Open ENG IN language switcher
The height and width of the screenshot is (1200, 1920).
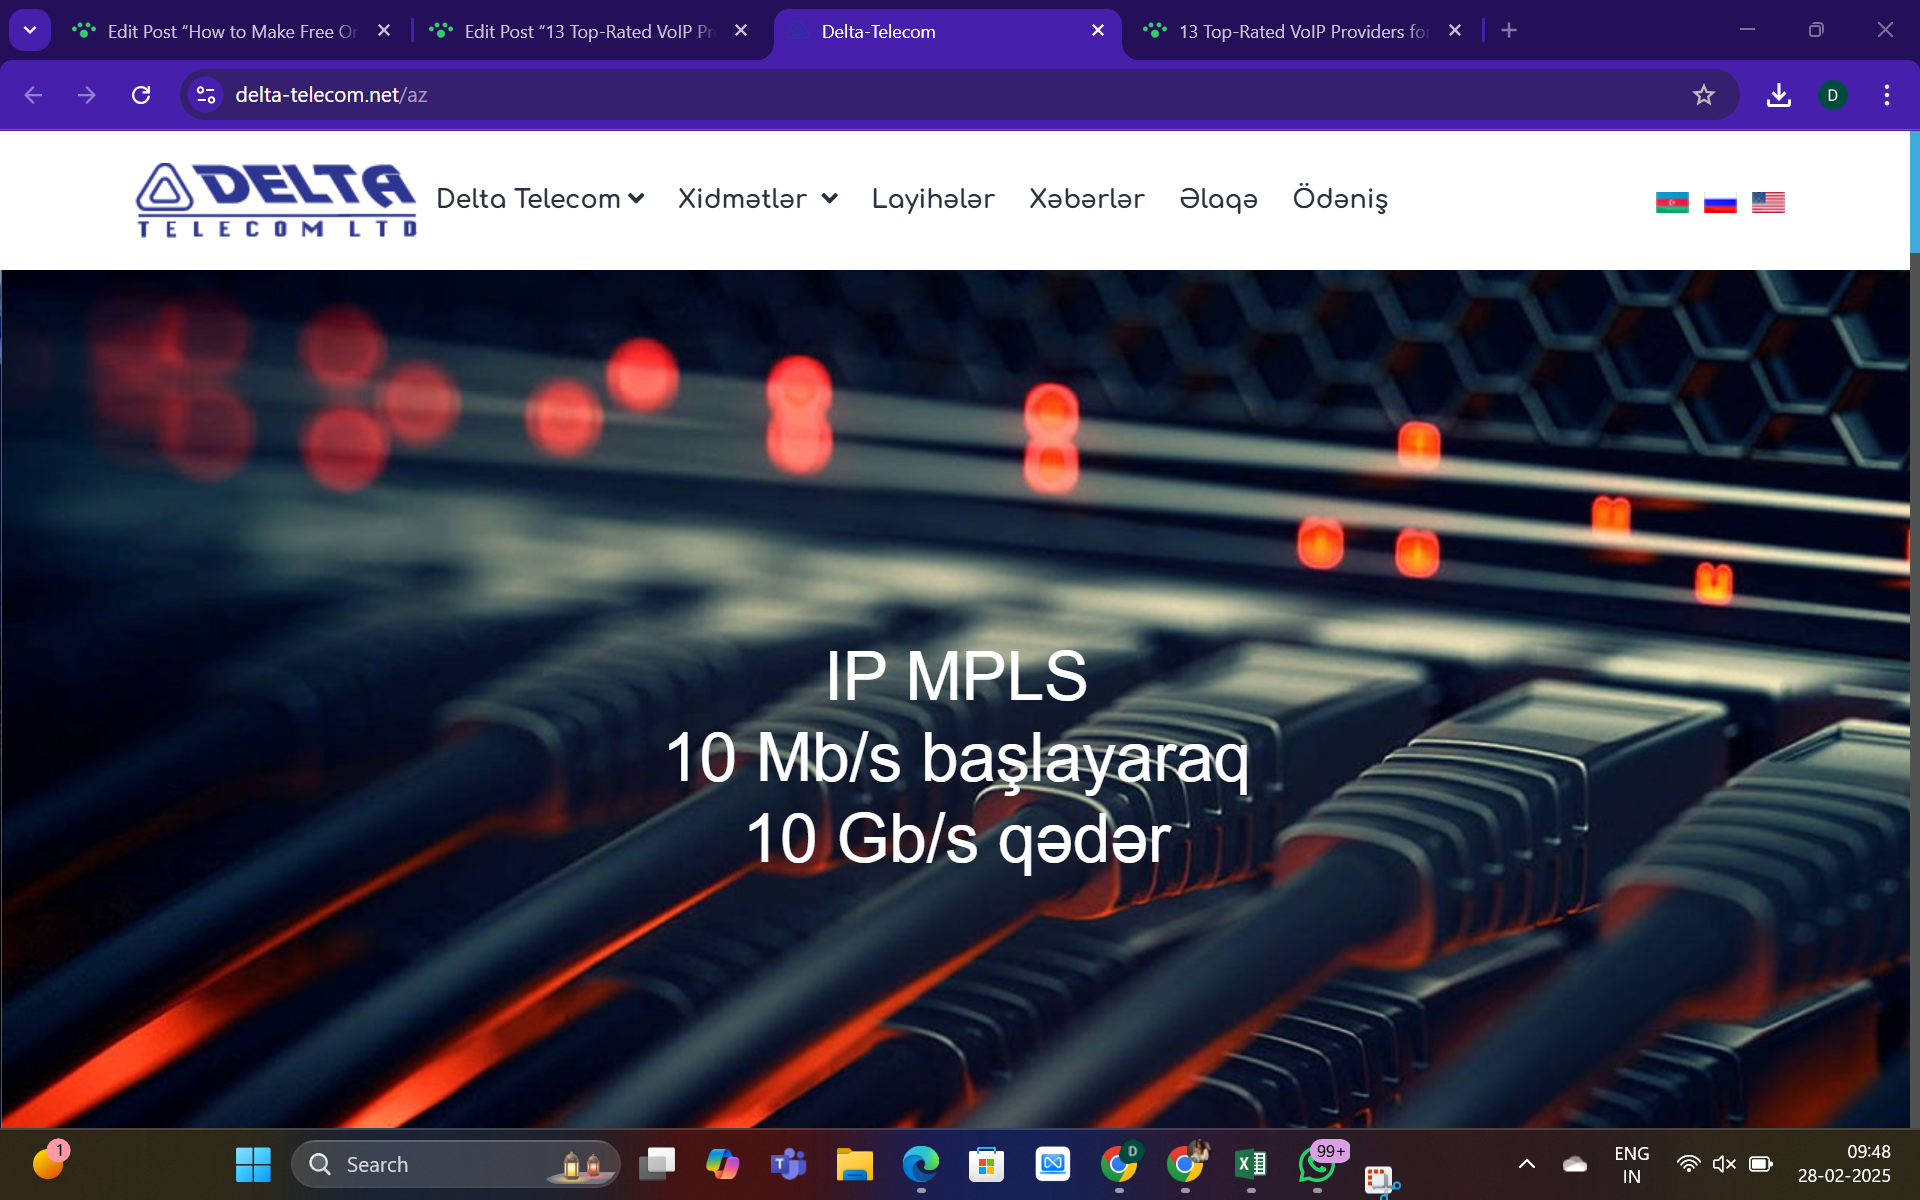pos(1631,1165)
